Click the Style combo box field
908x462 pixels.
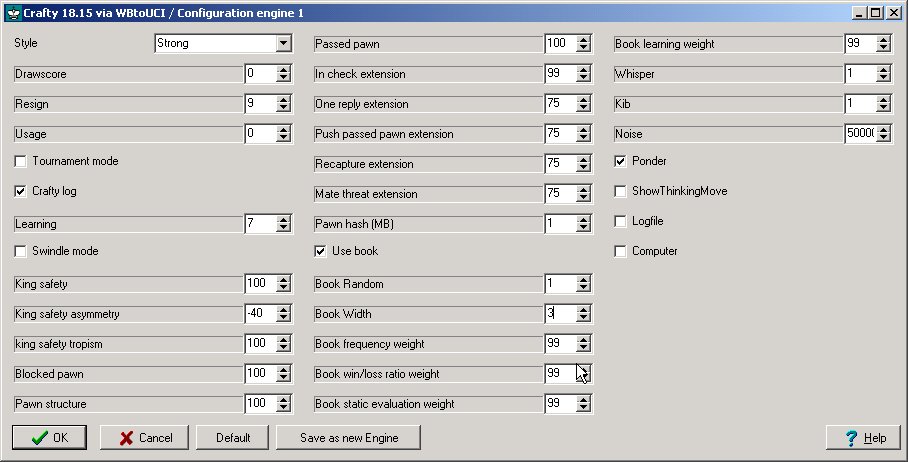pyautogui.click(x=224, y=43)
